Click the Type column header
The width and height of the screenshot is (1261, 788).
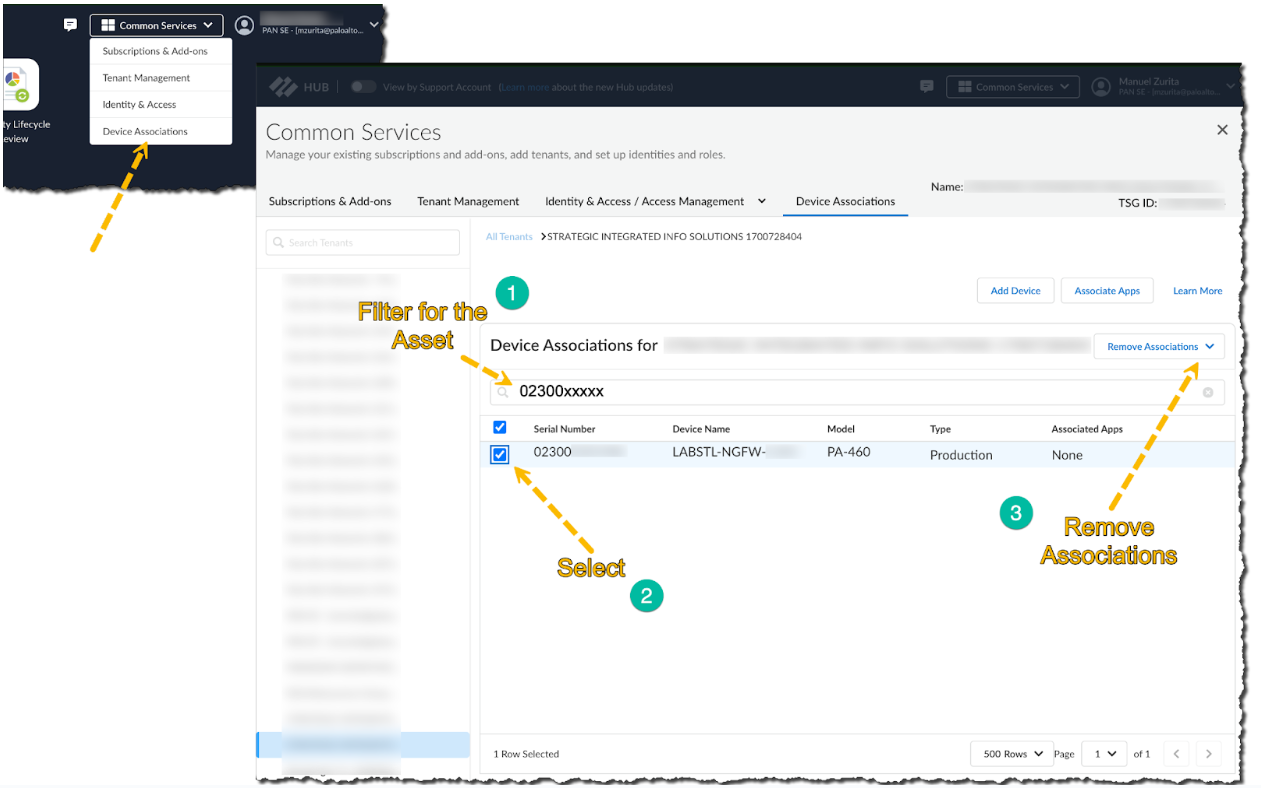click(x=940, y=429)
